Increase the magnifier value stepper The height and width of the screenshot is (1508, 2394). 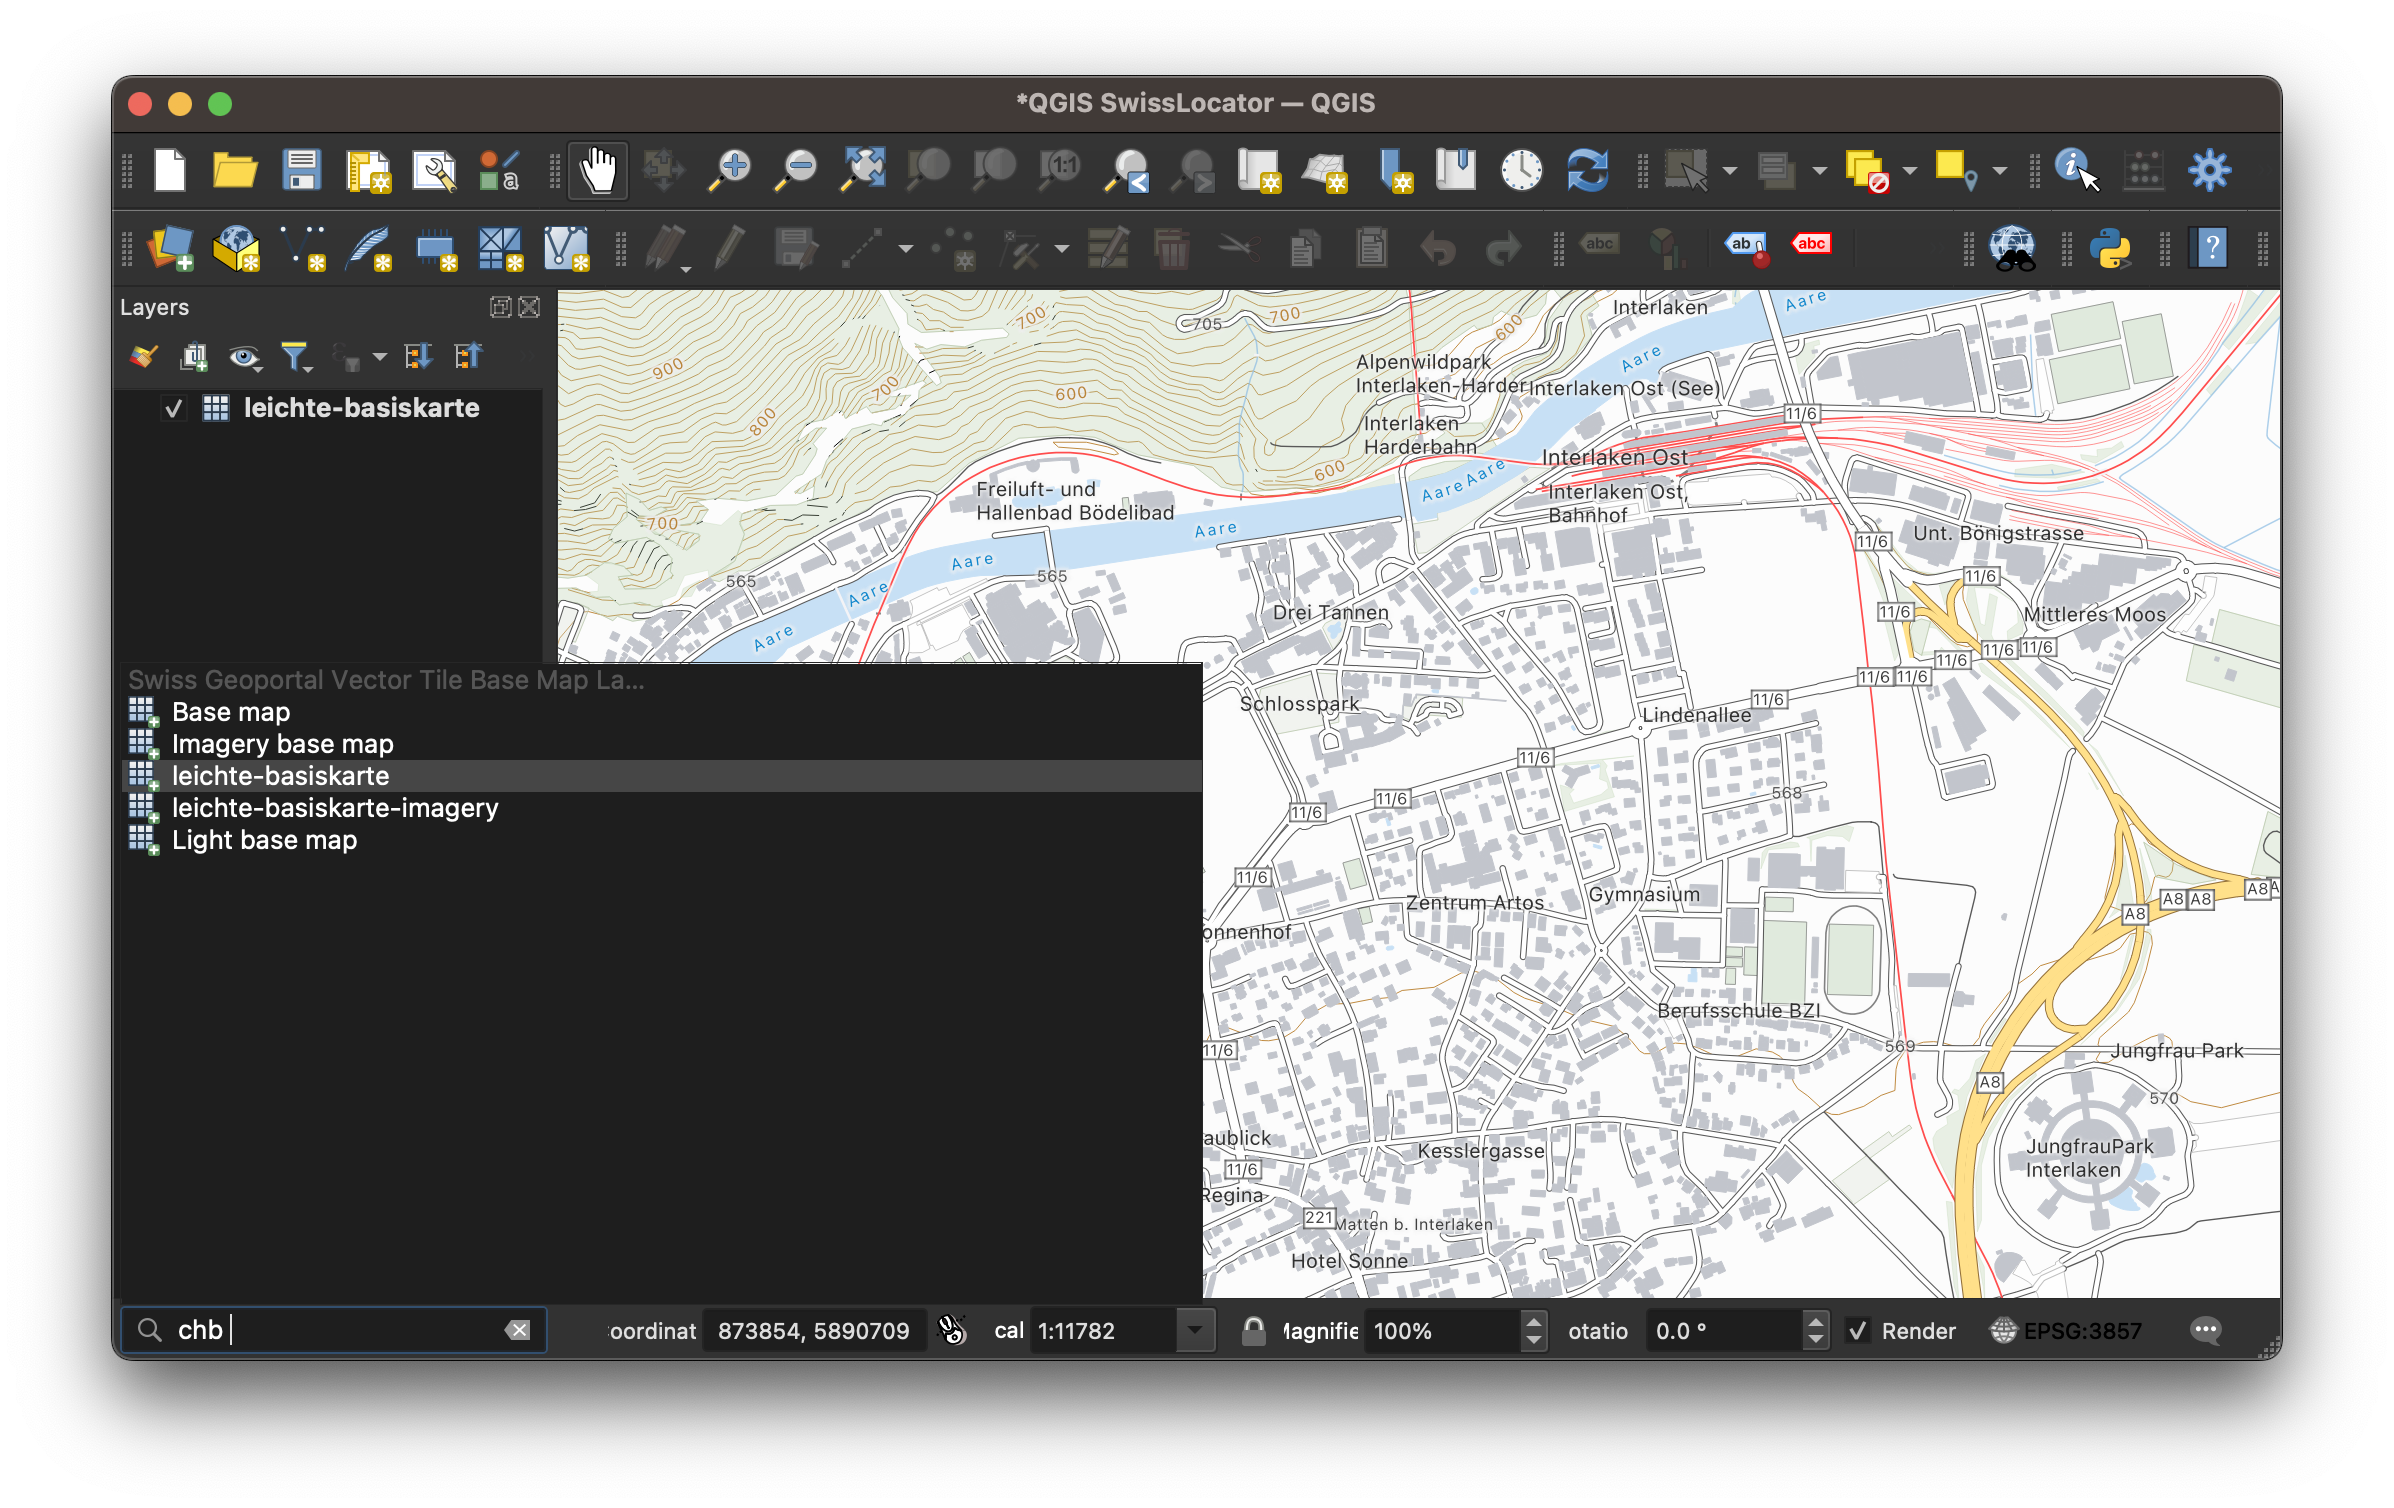(1533, 1322)
